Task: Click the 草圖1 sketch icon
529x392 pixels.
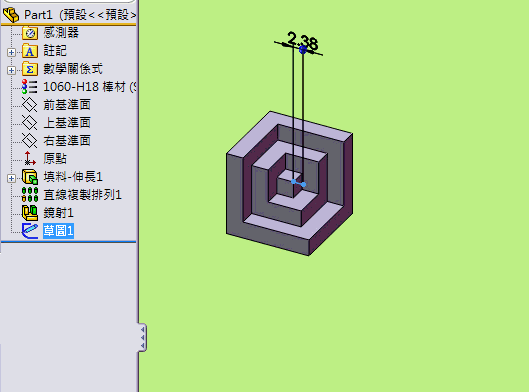Action: 30,231
